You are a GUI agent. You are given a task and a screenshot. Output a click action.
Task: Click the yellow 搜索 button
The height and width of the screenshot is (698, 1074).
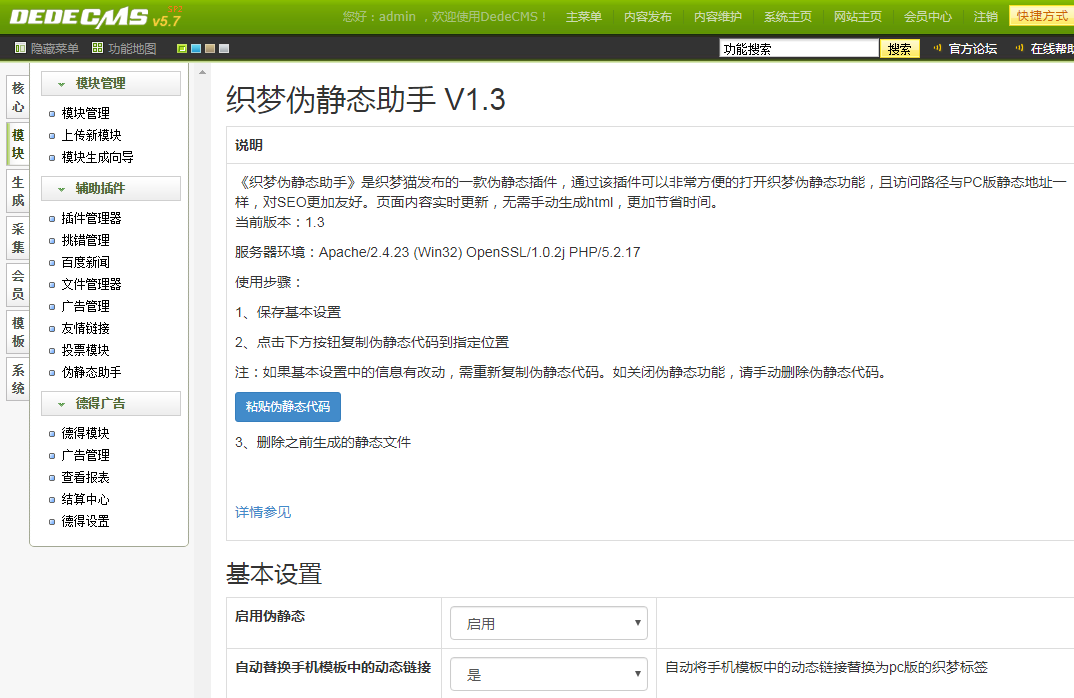[x=899, y=49]
